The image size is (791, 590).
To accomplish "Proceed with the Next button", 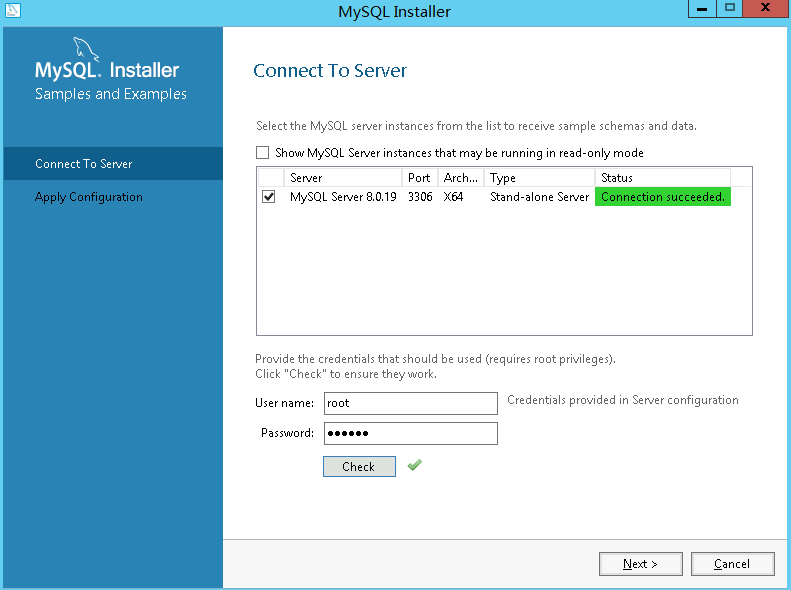I will pos(641,564).
